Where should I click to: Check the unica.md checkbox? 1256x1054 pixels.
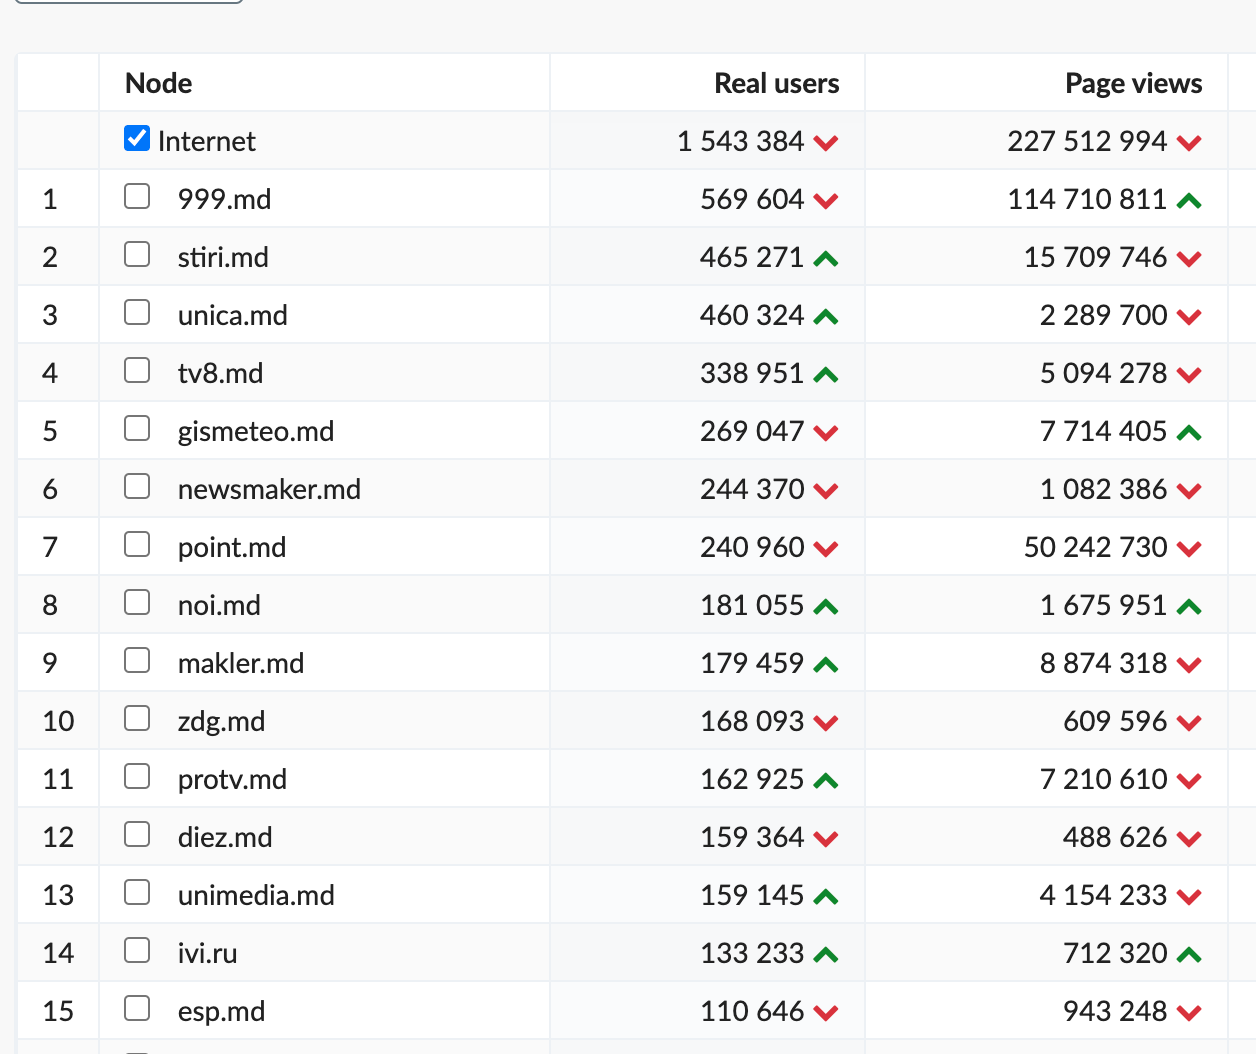click(x=137, y=312)
